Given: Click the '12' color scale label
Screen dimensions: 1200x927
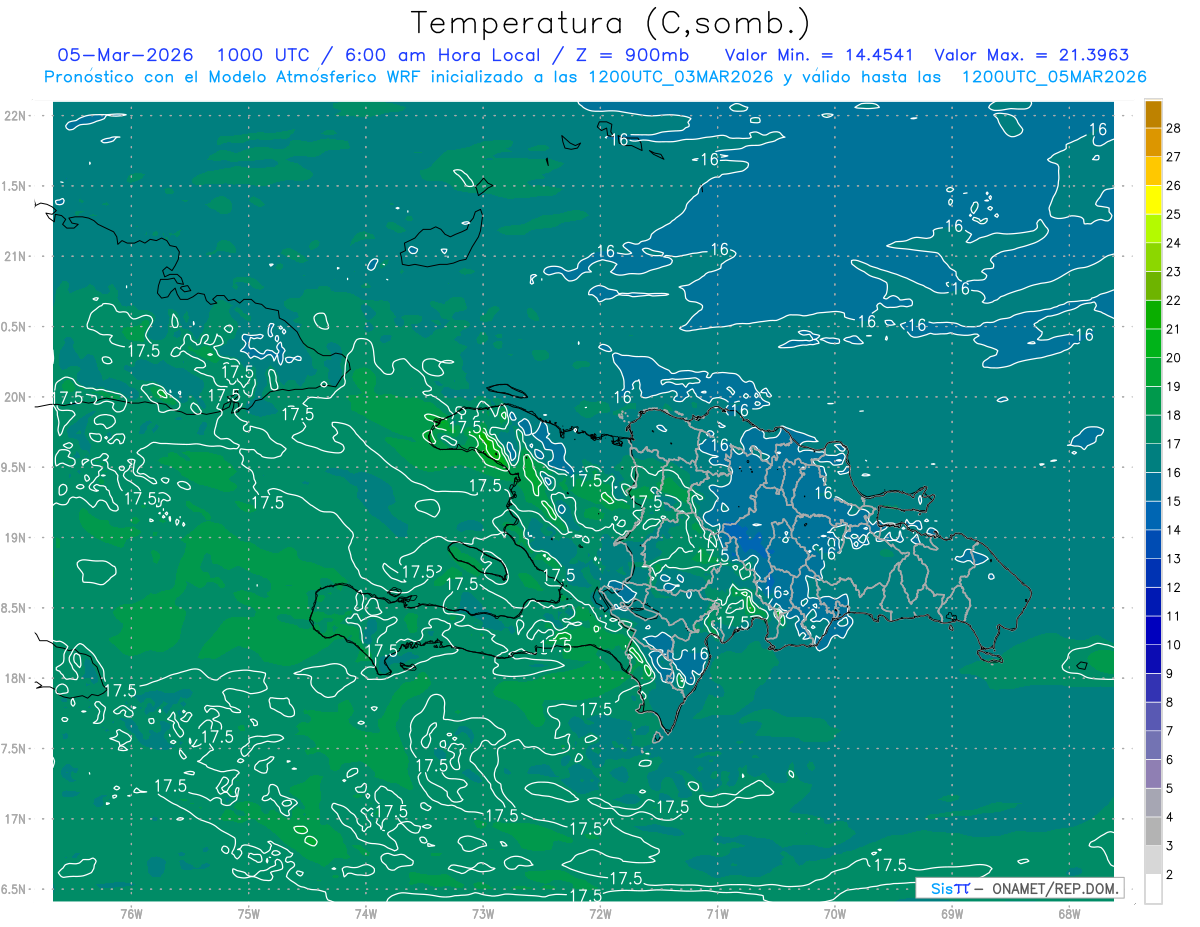Looking at the screenshot, I should (1174, 587).
